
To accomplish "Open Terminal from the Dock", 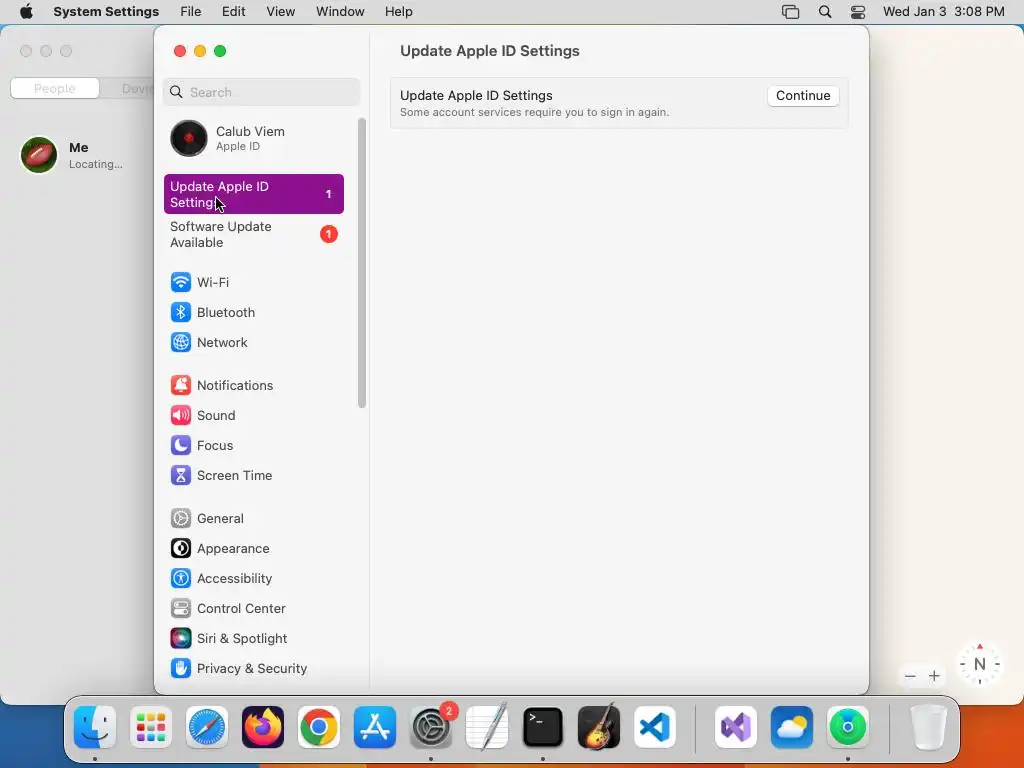I will coord(543,727).
